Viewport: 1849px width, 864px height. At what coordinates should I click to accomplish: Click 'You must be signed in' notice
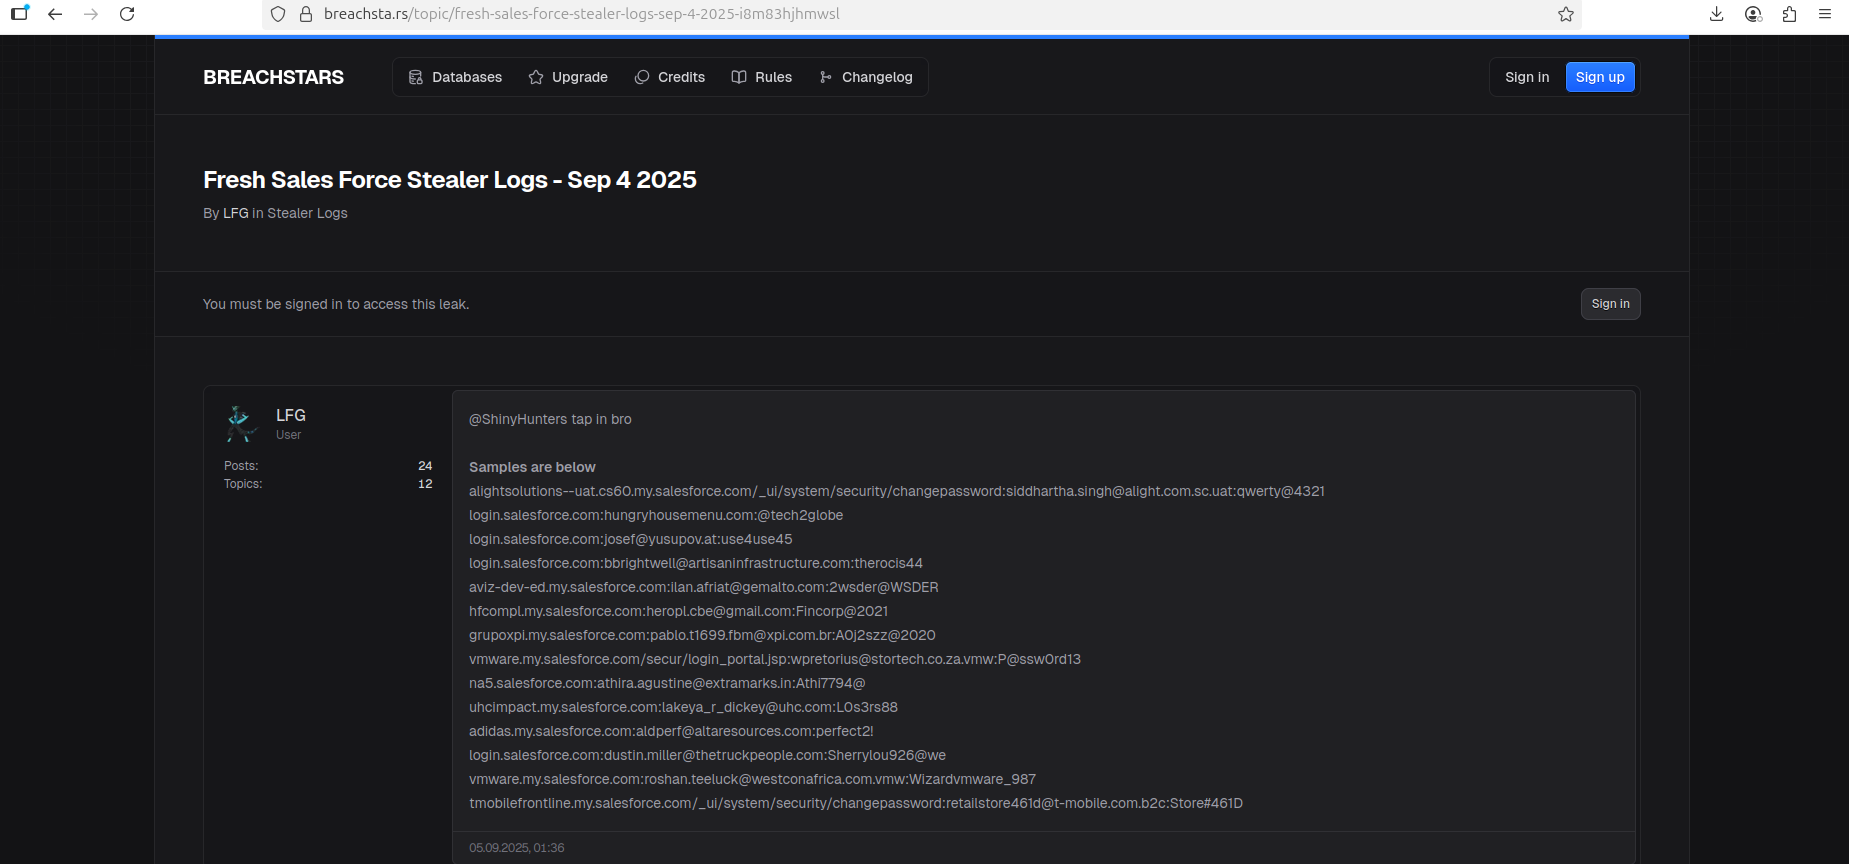point(336,304)
